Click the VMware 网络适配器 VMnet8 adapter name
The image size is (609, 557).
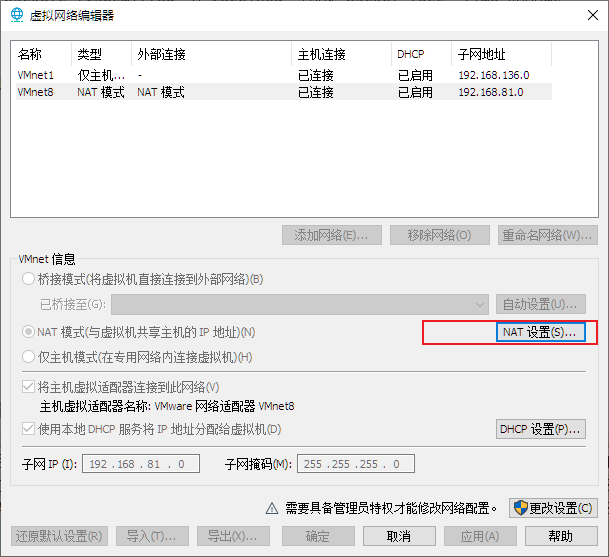click(224, 406)
